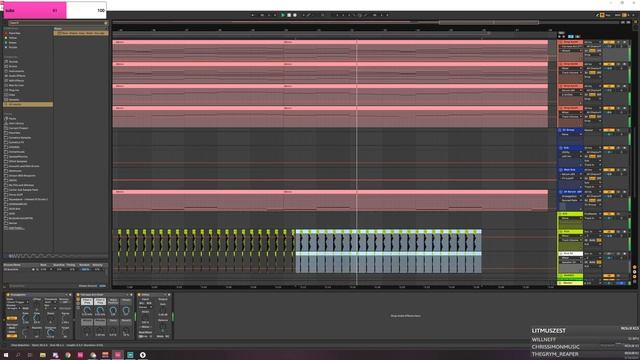
Task: Select the Yellow collection tag
Action: (13, 38)
